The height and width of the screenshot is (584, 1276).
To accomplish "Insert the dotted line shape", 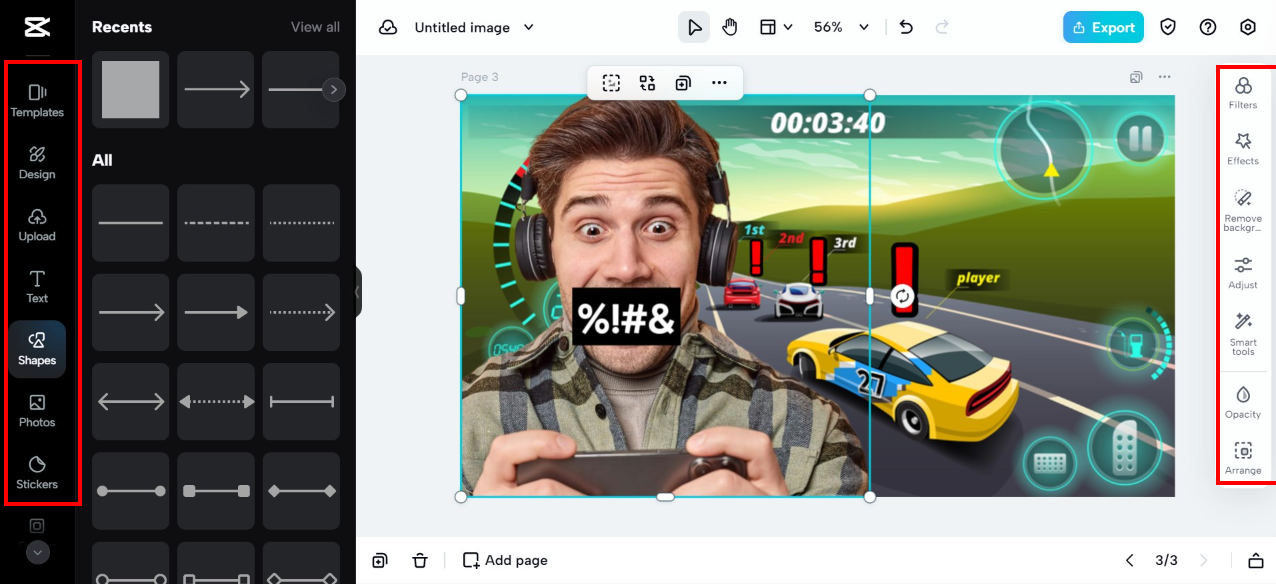I will coord(301,222).
